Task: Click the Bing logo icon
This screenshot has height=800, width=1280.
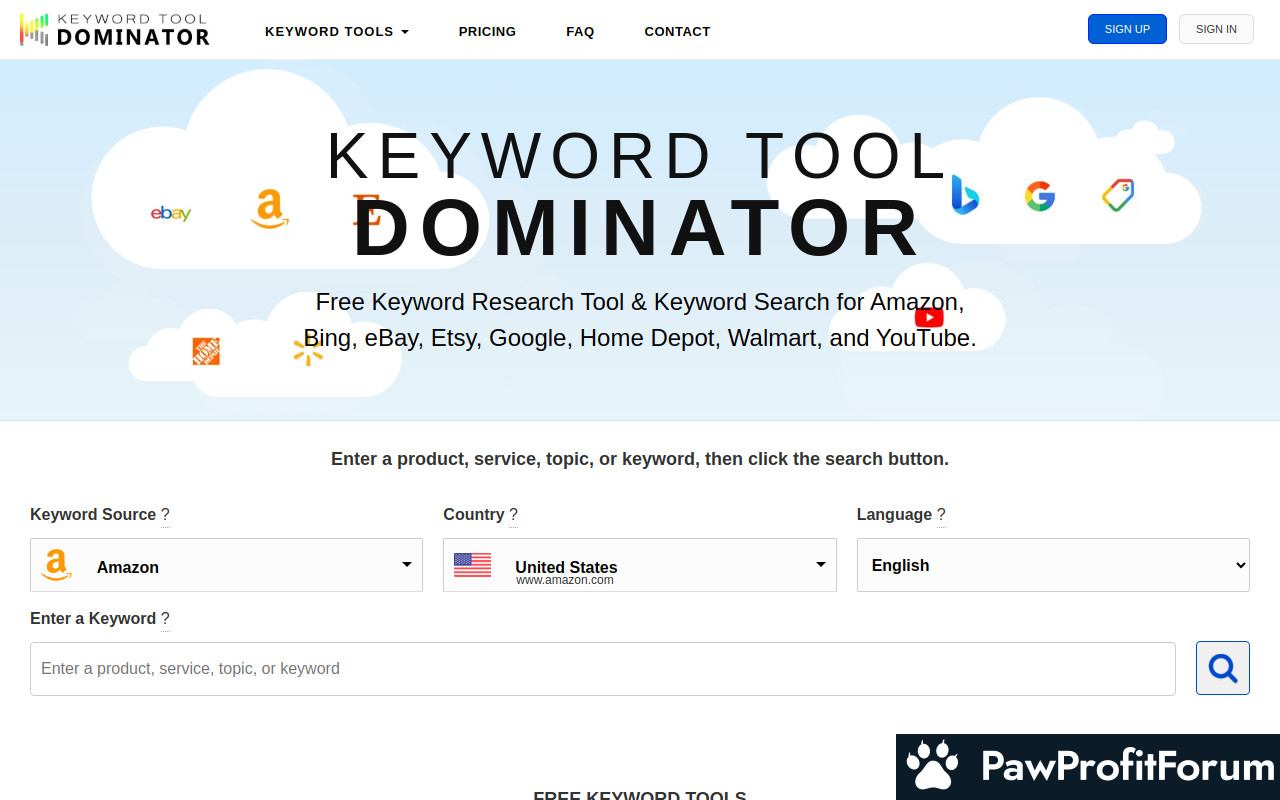Action: tap(964, 195)
